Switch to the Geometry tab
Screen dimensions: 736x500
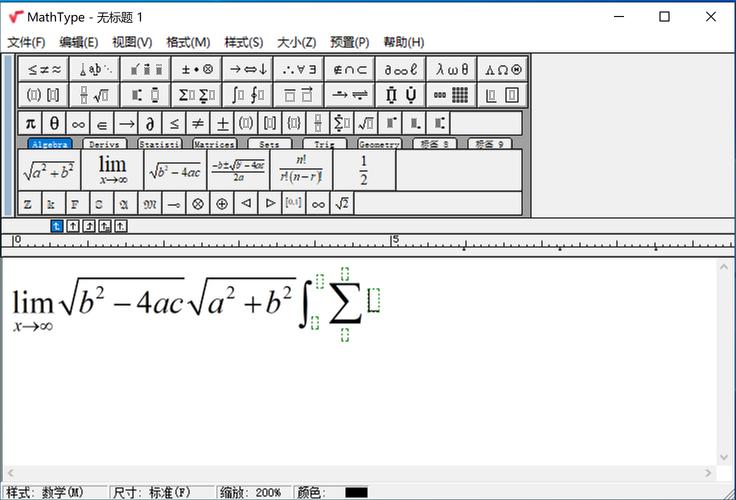pos(379,144)
